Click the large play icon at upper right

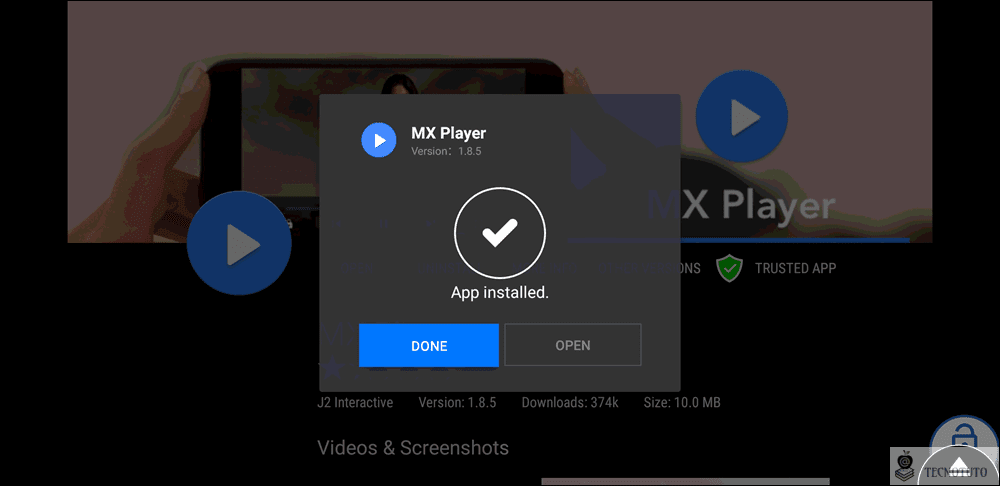pos(742,117)
